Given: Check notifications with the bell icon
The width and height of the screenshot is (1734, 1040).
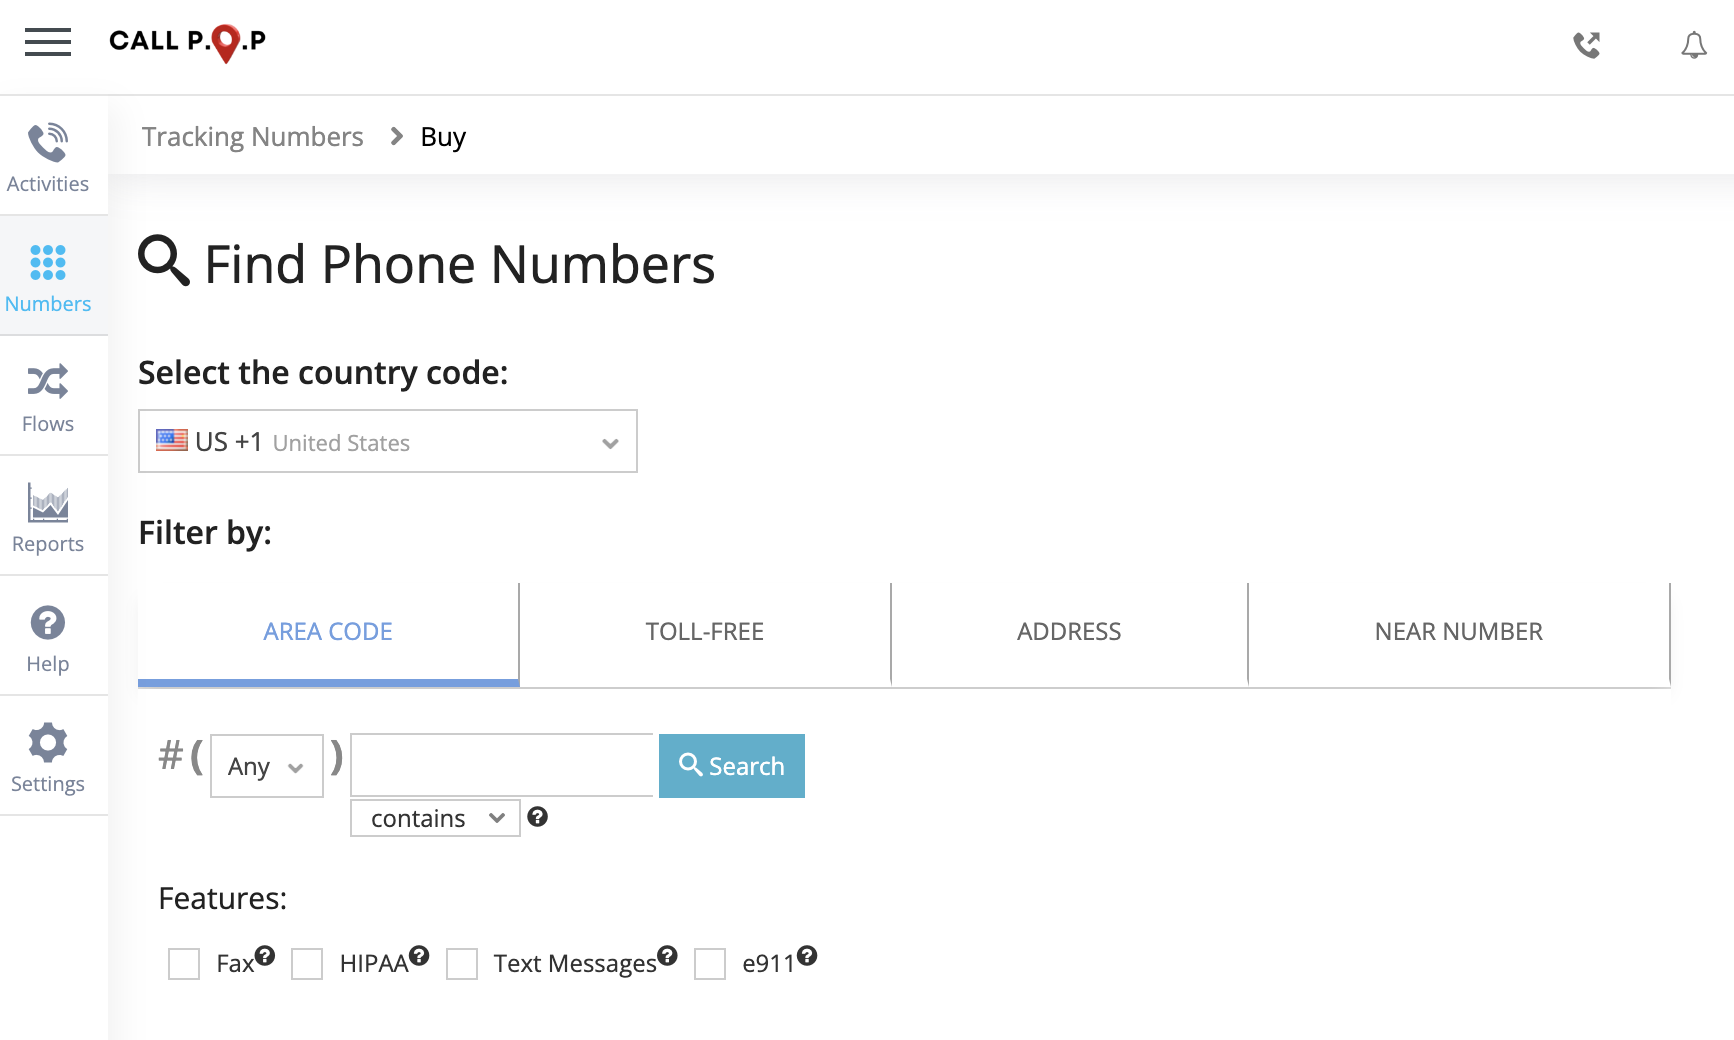Looking at the screenshot, I should 1694,45.
